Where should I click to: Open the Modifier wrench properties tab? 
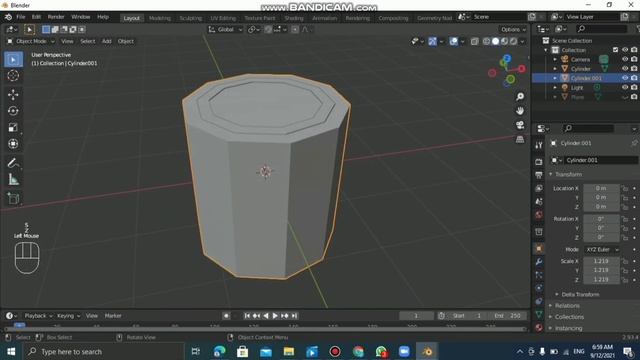539,262
